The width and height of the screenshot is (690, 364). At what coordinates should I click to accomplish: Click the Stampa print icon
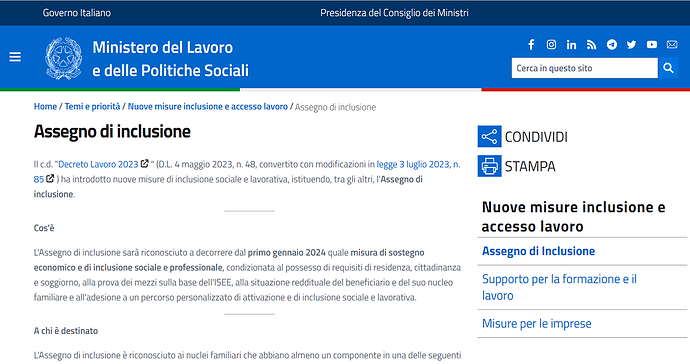489,166
